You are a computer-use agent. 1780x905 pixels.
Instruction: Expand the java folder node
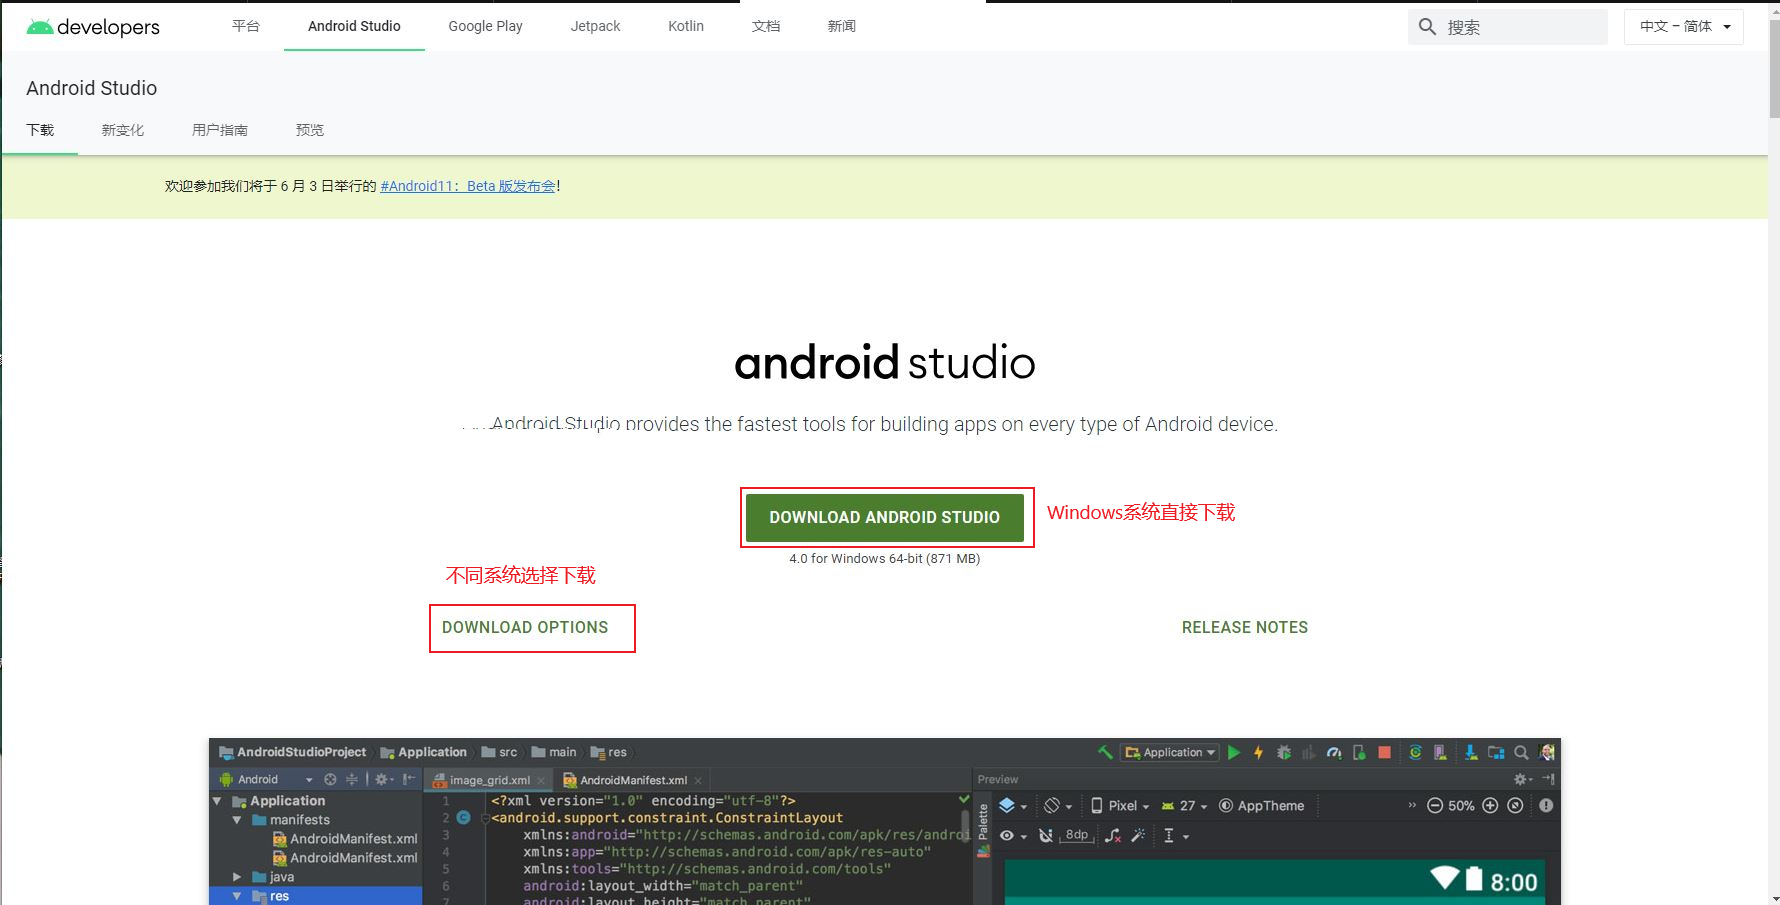click(x=237, y=877)
